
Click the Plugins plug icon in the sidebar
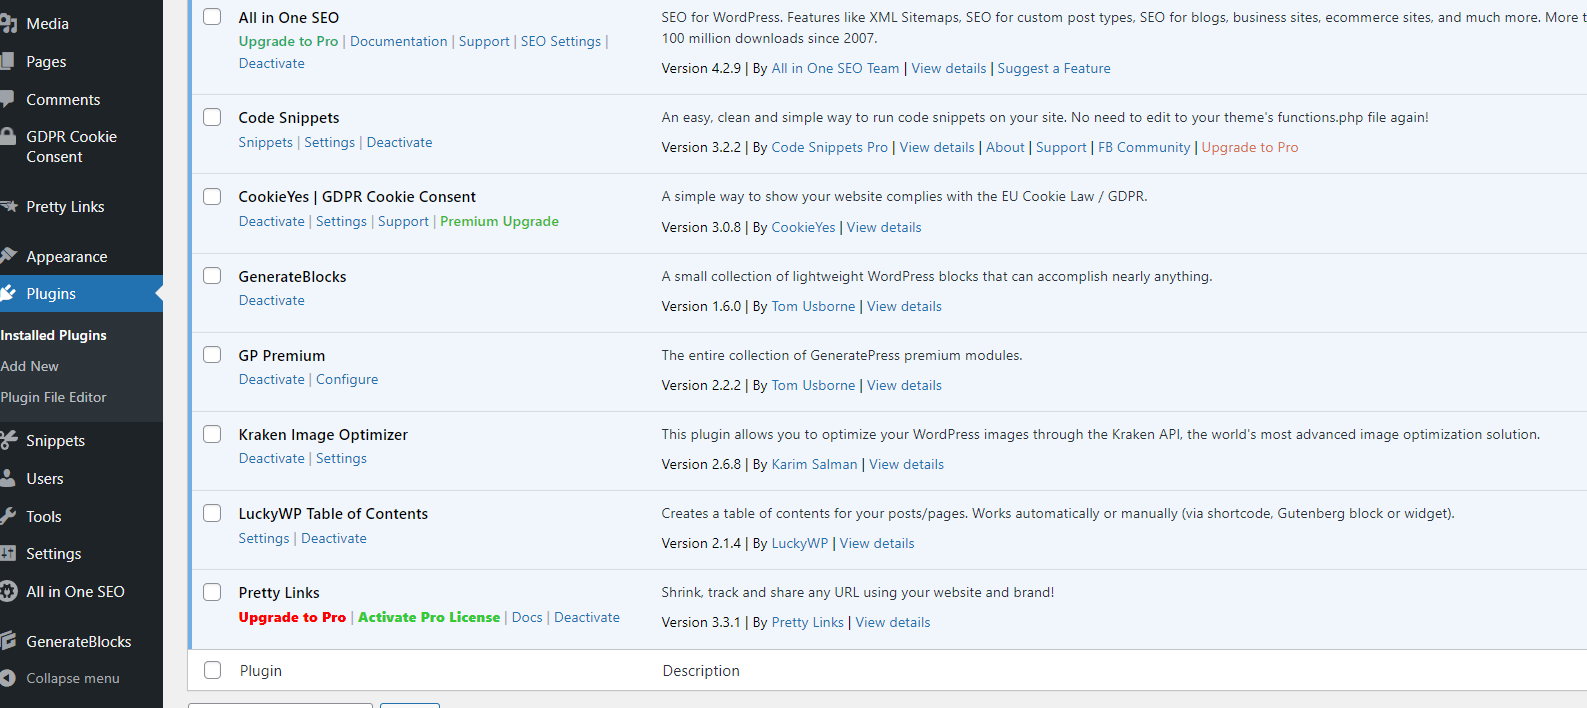click(x=8, y=293)
